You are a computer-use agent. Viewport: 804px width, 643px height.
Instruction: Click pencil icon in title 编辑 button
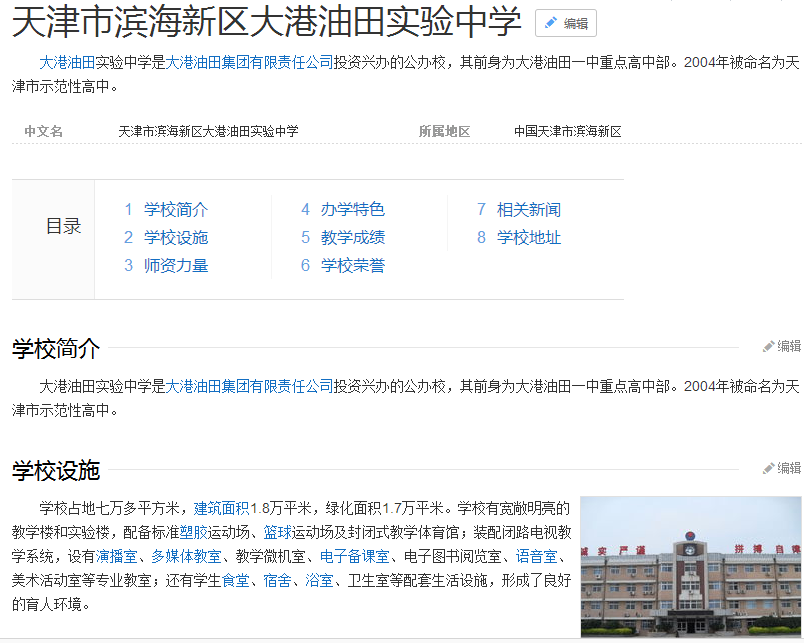(x=551, y=23)
